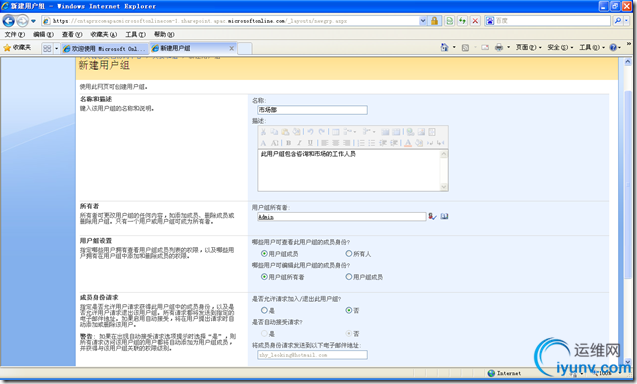Click inside the description text area
Image resolution: width=637 pixels, height=384 pixels.
(349, 170)
